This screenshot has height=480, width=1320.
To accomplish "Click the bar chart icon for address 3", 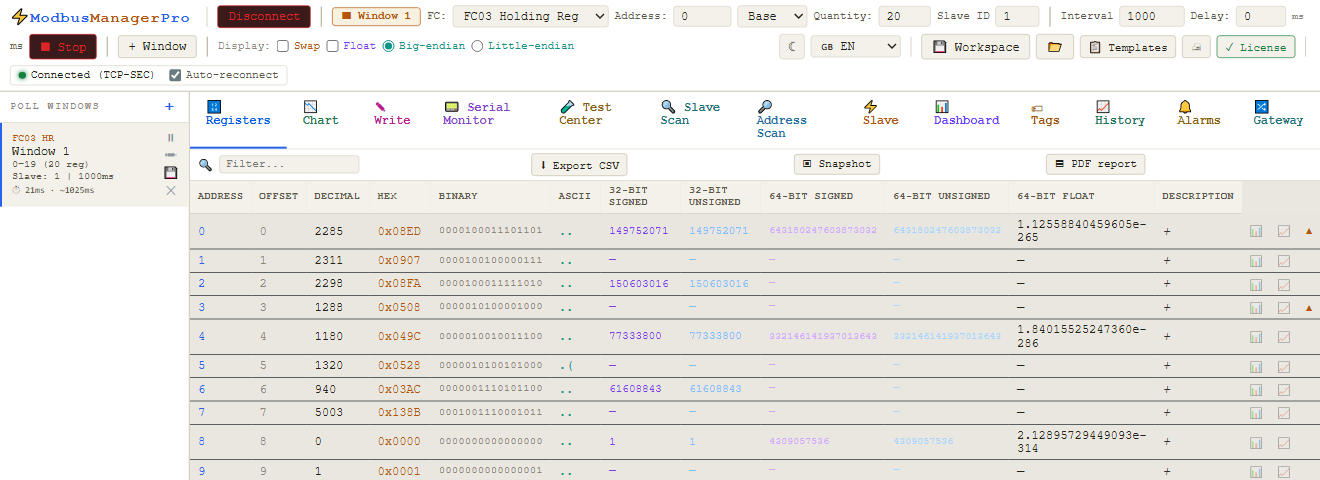I will 1255,308.
